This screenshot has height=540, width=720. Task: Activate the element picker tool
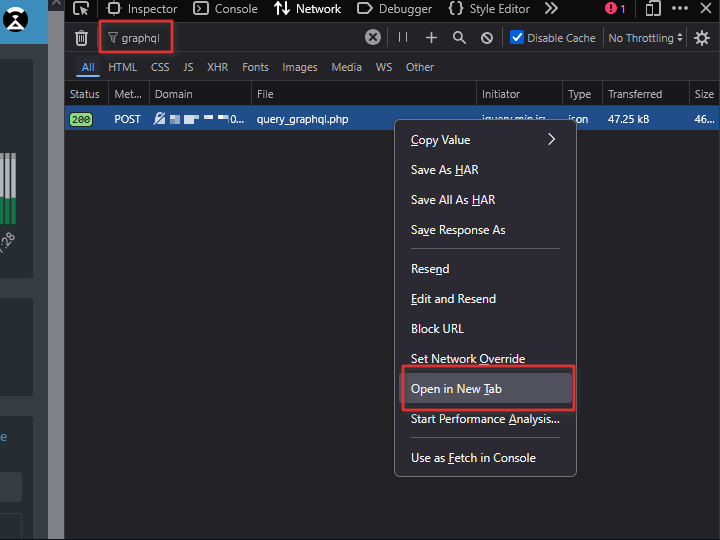coord(82,9)
